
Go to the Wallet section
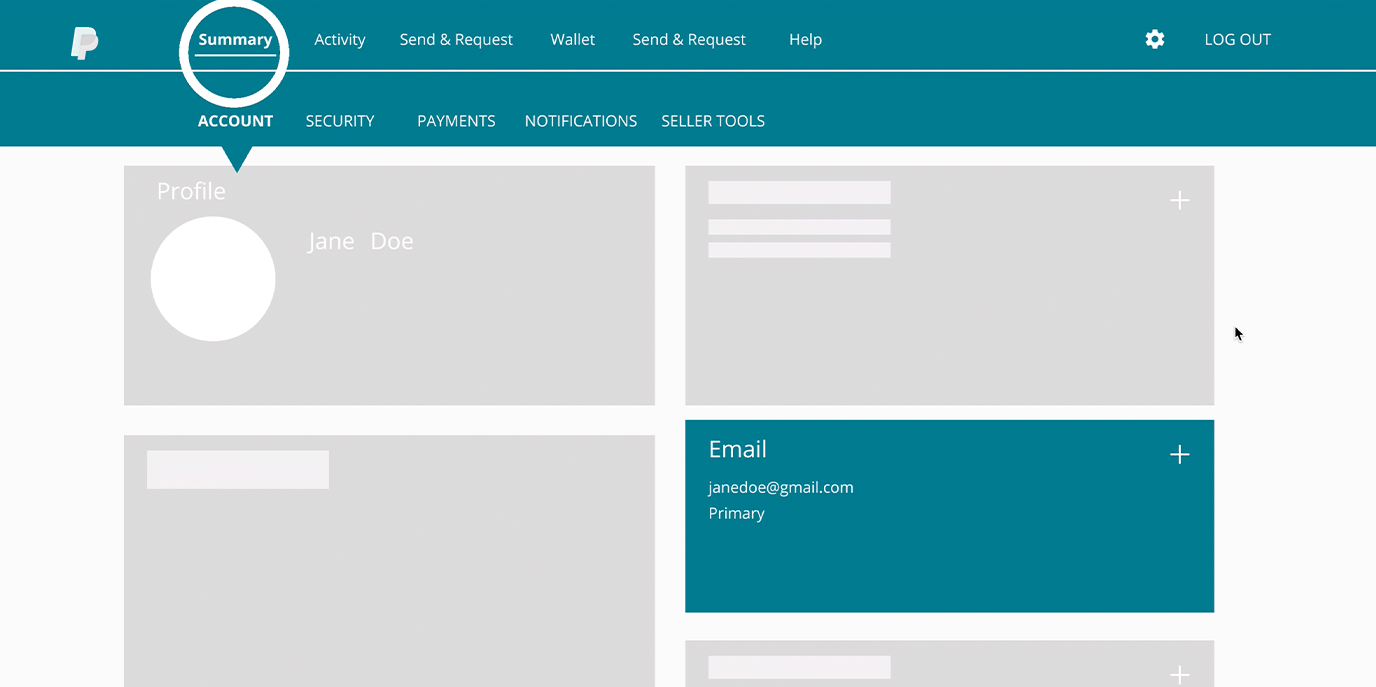point(572,40)
